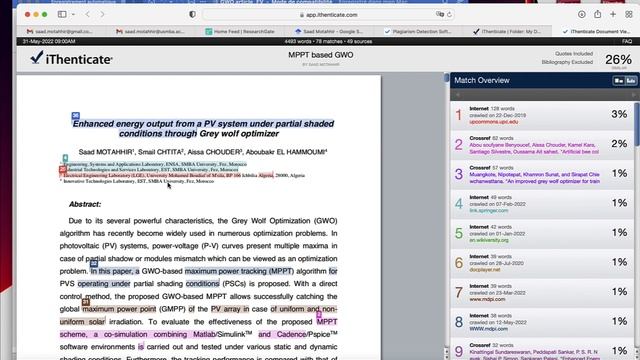Image resolution: width=640 pixels, height=360 pixels.
Task: Switch to Plagiarism Detection Software tab
Action: click(418, 31)
